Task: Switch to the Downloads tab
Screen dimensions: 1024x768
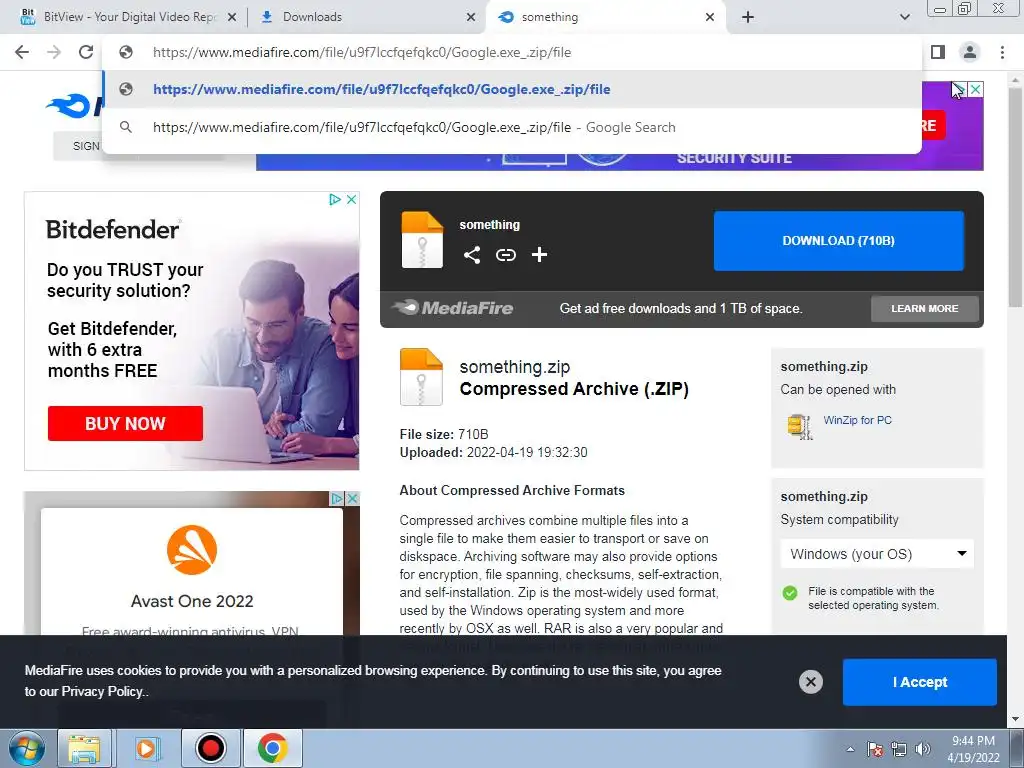Action: click(x=366, y=17)
